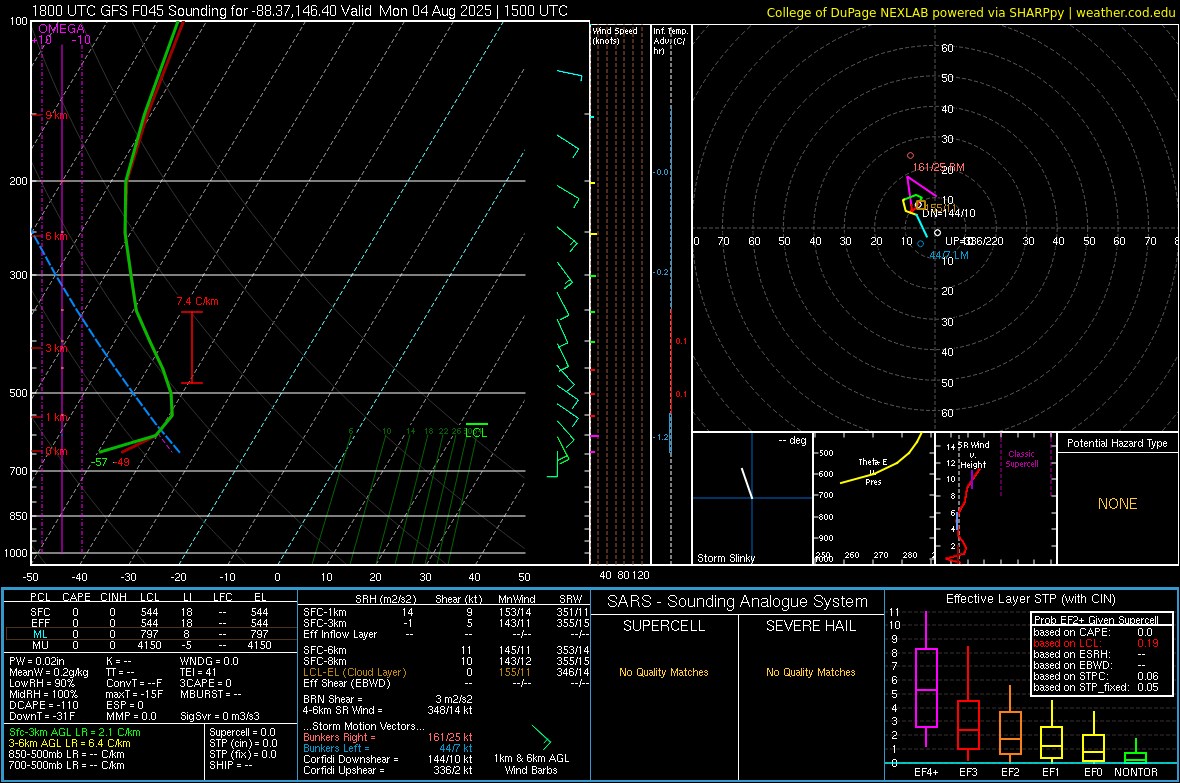This screenshot has height=783, width=1180.
Task: Click the red based on LCL probability line
Action: click(x=1096, y=643)
